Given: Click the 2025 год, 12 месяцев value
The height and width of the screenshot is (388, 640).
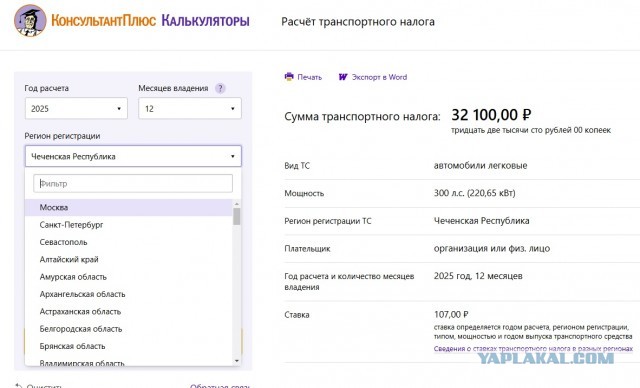Looking at the screenshot, I should 478,276.
